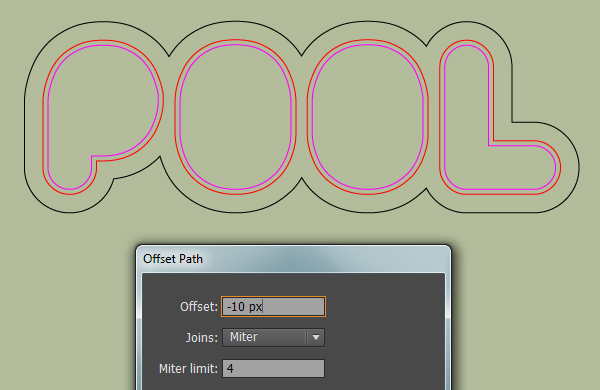Click the Offset label text

coord(199,307)
